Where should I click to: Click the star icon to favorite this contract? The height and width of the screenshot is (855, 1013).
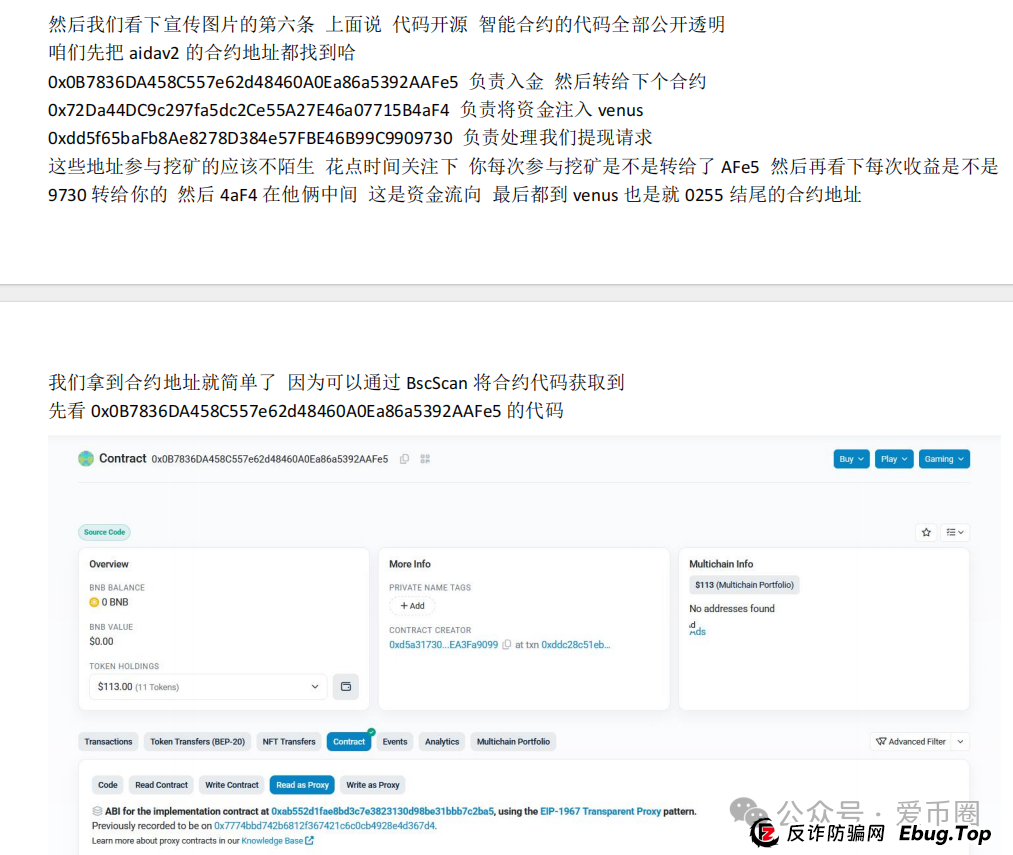click(x=926, y=532)
